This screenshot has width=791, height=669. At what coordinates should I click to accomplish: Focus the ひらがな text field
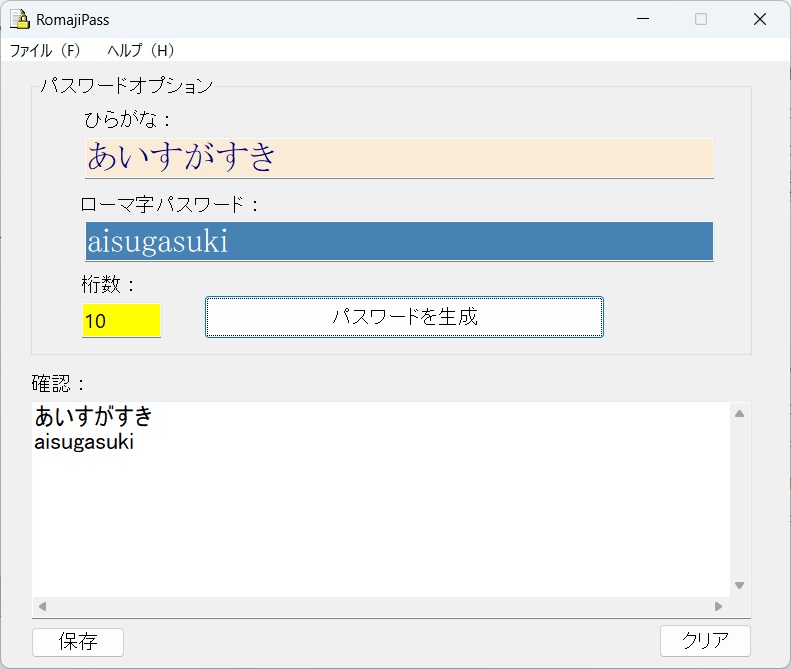399,158
